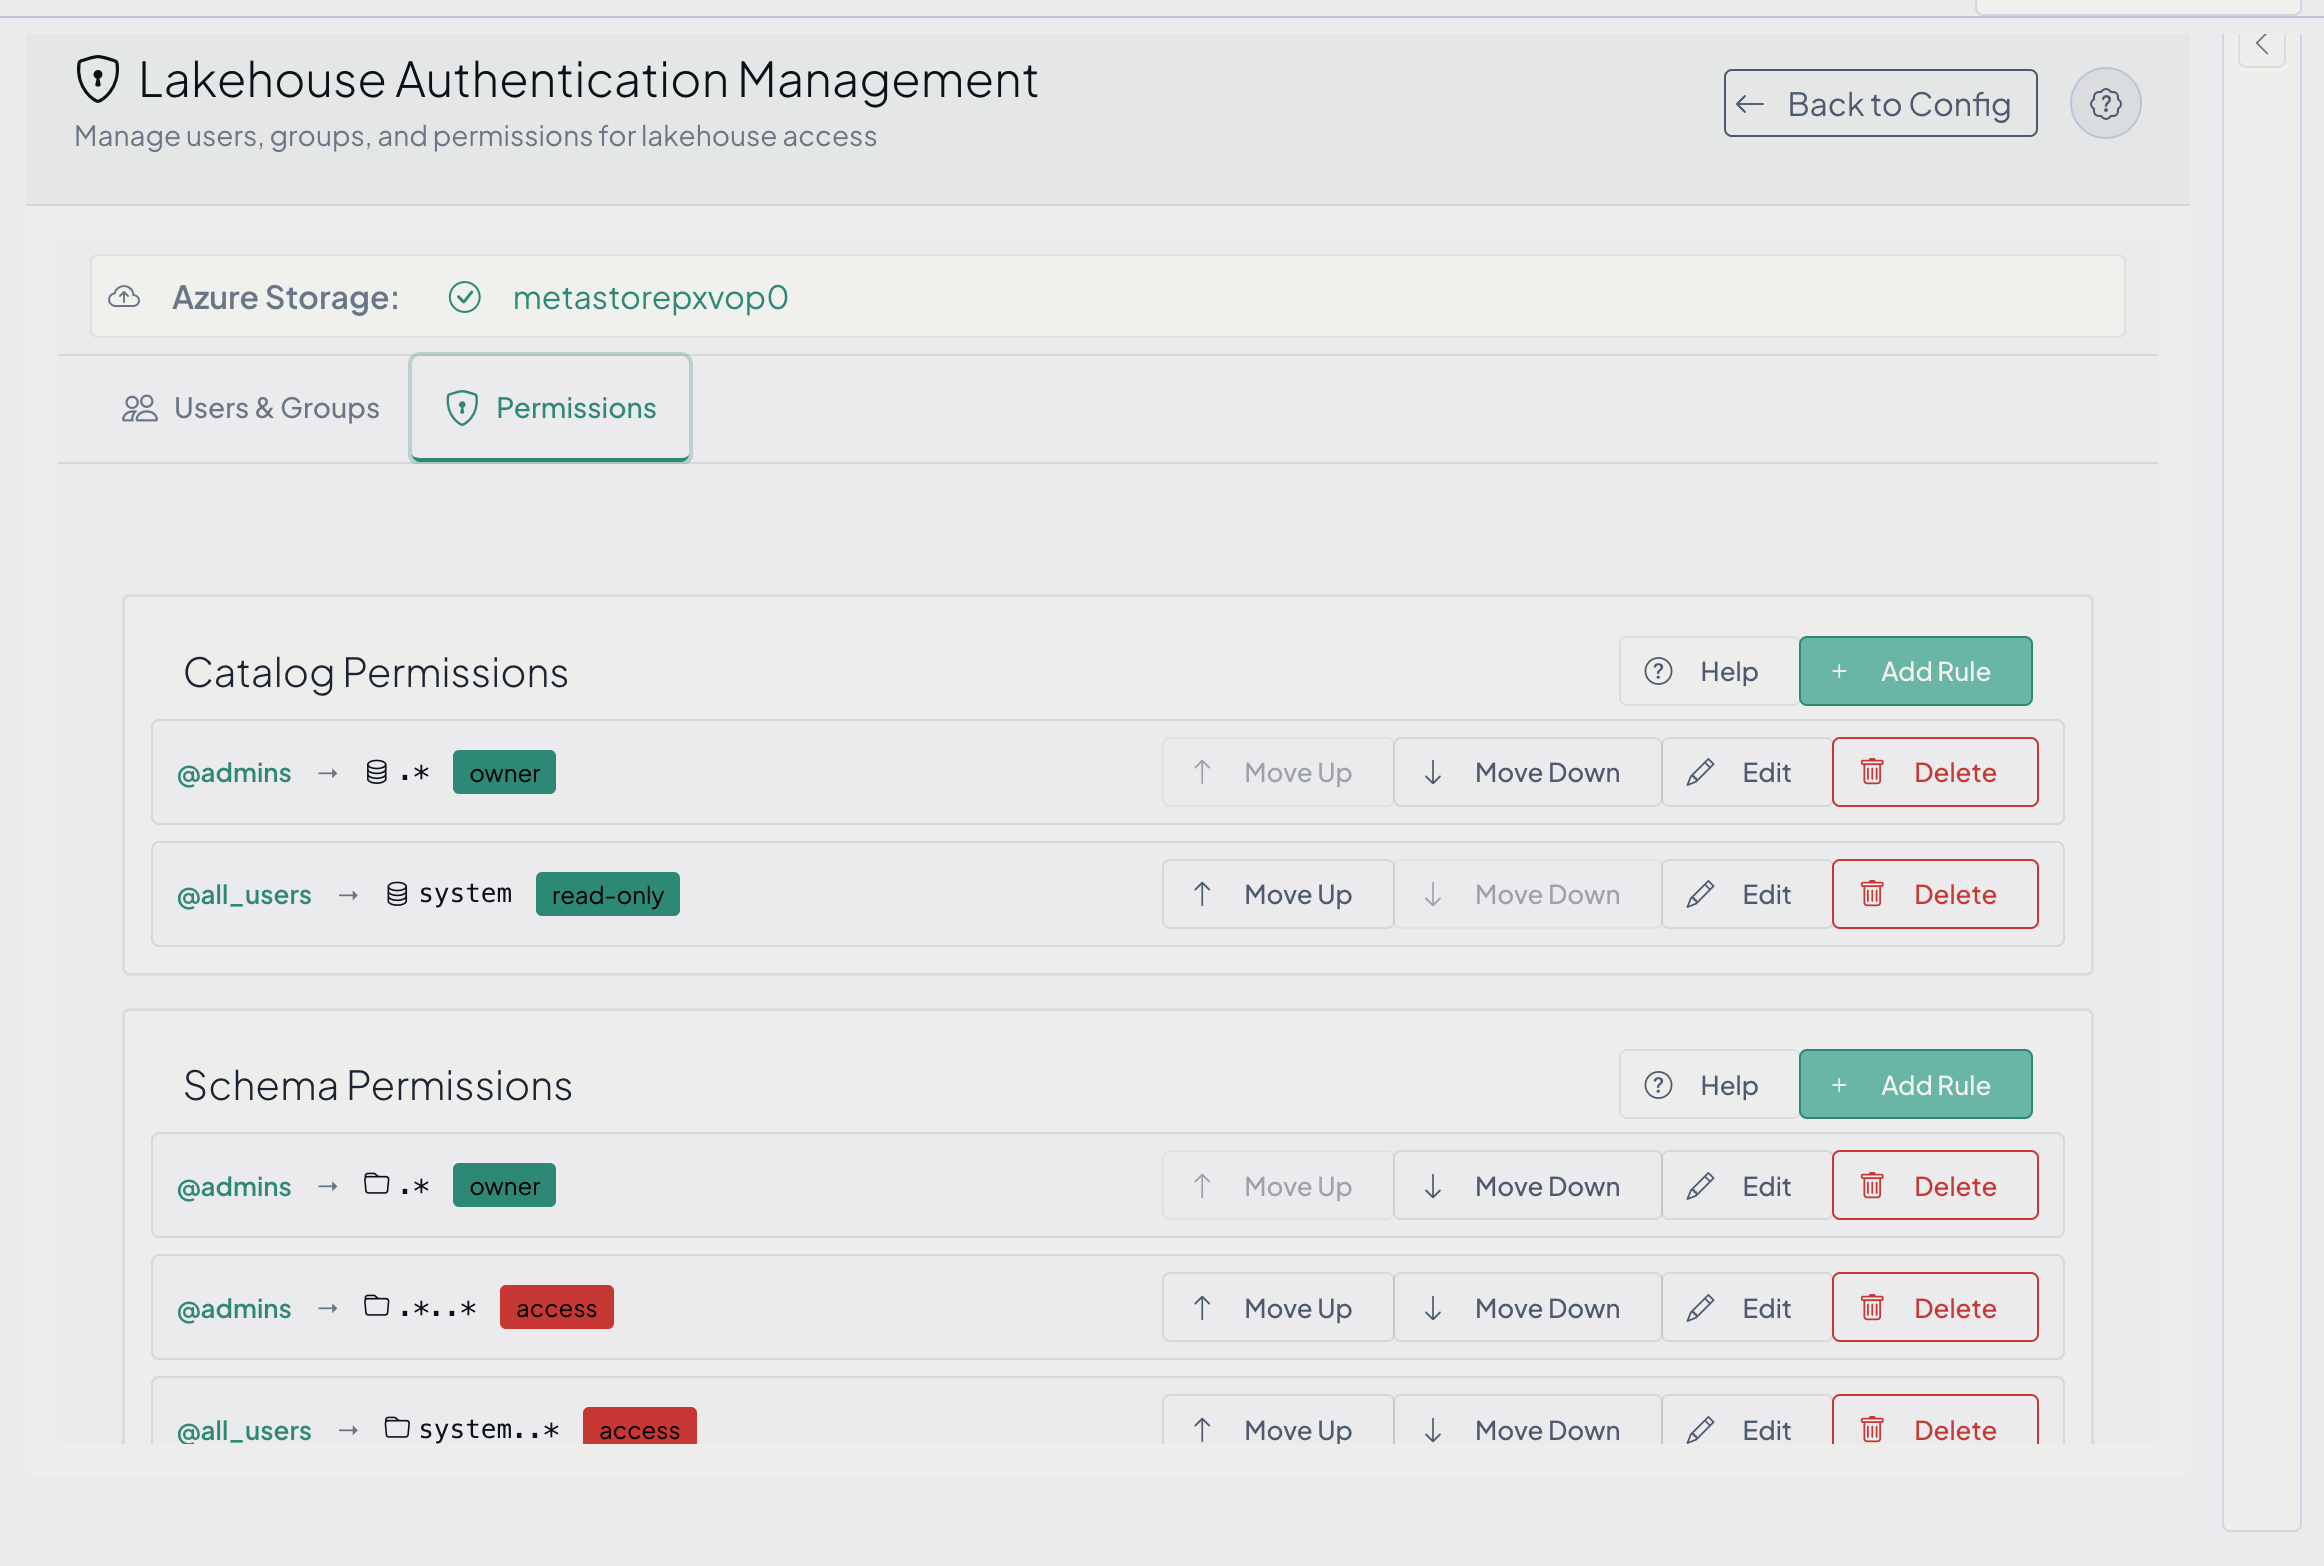Delete the @all_users system read-only rule
This screenshot has width=2324, height=1566.
(1934, 894)
